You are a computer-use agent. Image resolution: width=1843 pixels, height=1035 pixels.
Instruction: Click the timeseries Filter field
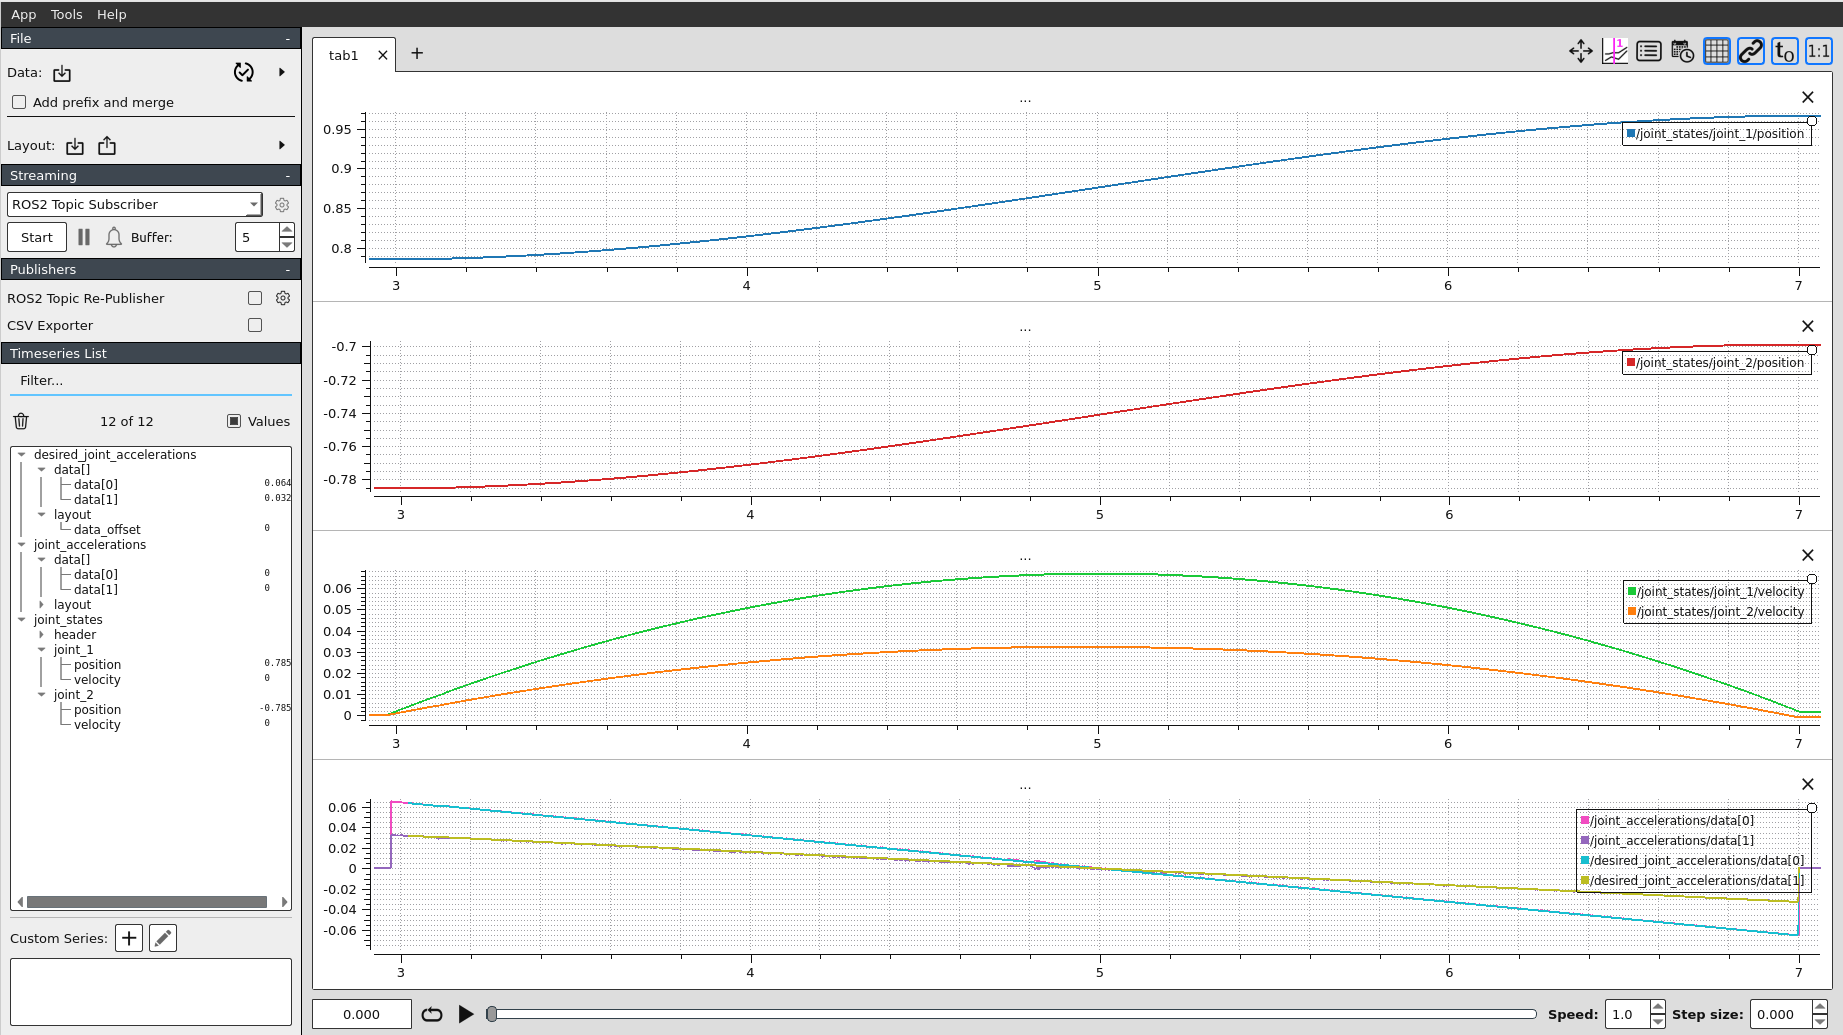pyautogui.click(x=150, y=380)
